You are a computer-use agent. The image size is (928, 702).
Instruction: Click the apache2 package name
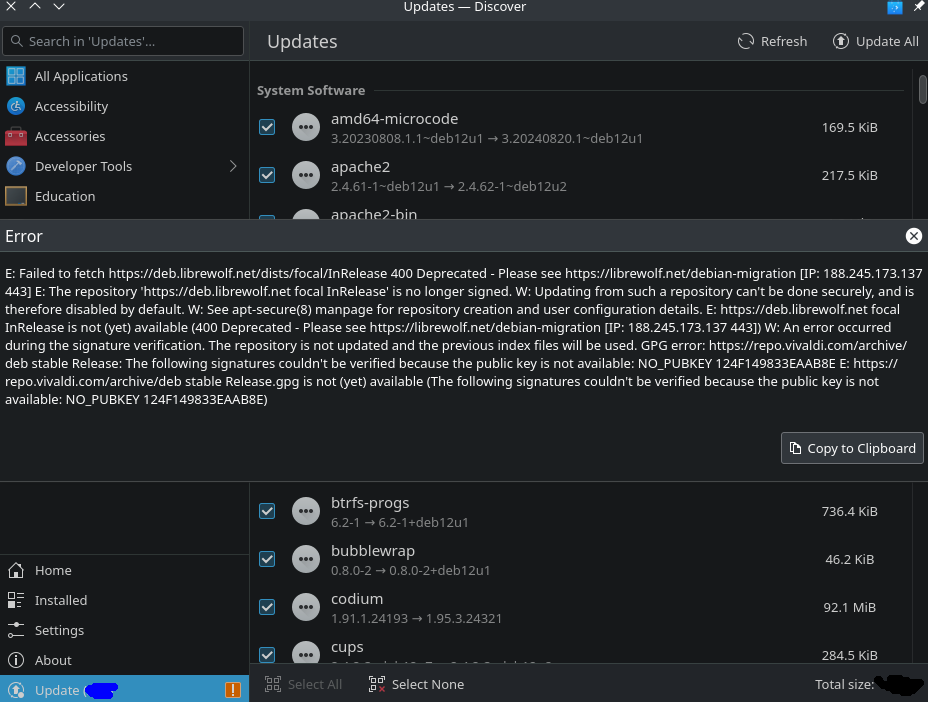pyautogui.click(x=360, y=167)
